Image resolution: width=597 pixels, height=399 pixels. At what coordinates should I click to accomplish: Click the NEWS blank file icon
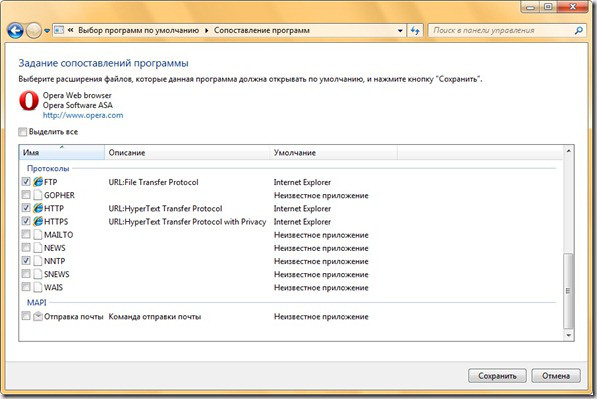(38, 248)
